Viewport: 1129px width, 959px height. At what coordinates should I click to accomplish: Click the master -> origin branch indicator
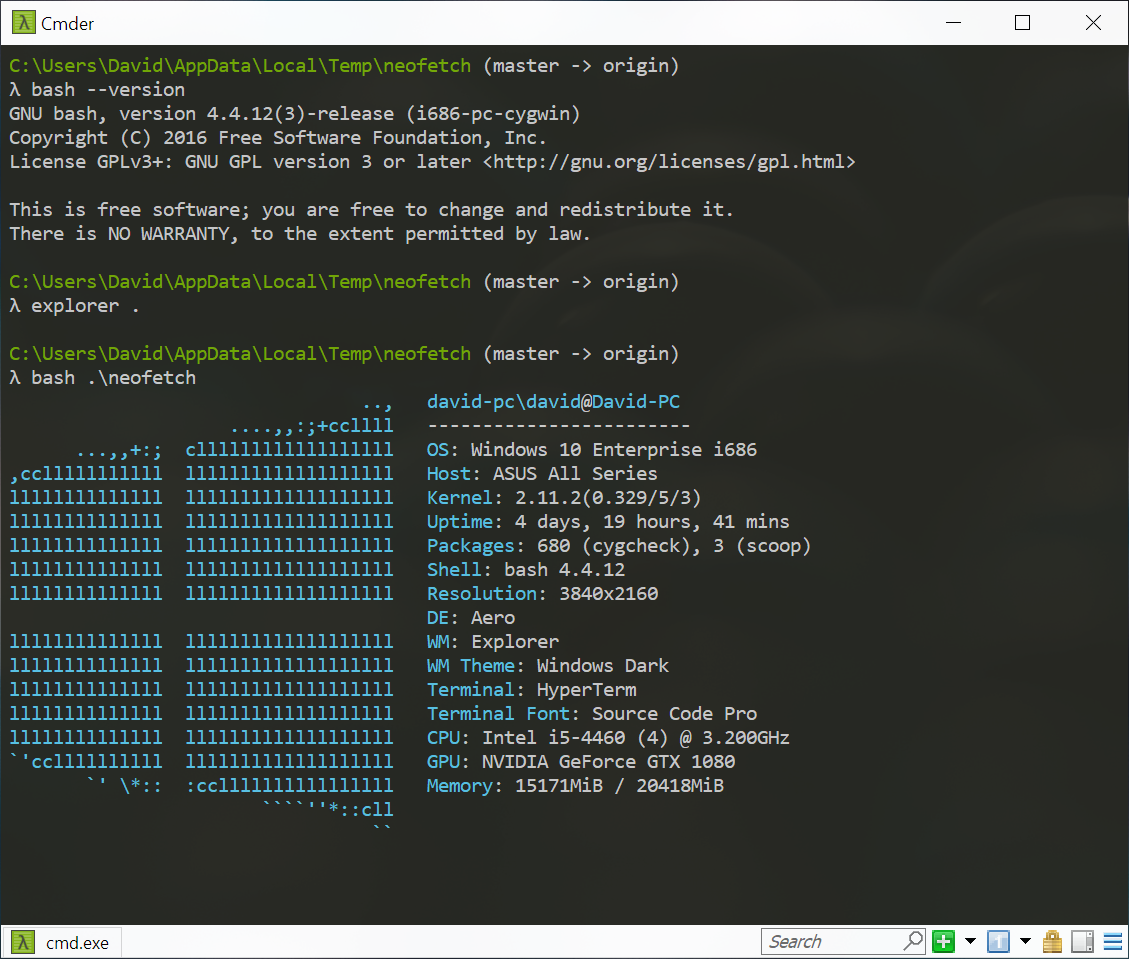click(x=579, y=353)
